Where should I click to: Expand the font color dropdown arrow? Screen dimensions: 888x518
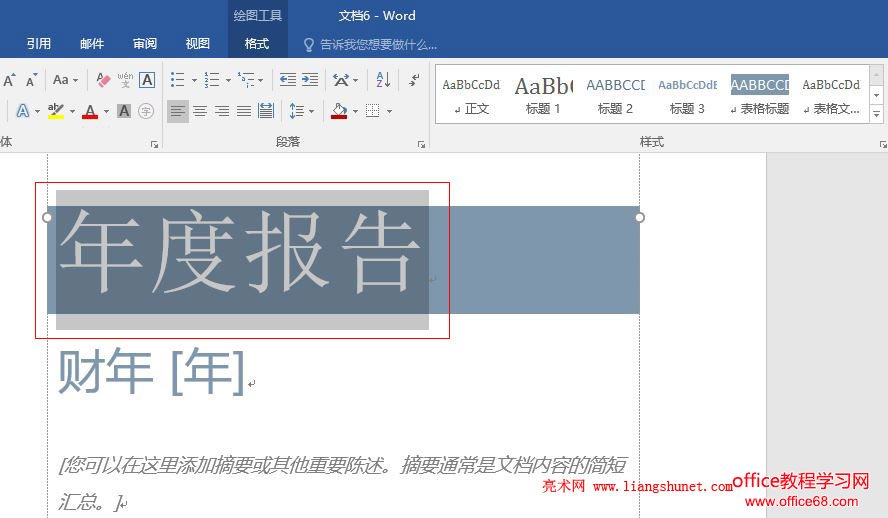click(x=106, y=112)
